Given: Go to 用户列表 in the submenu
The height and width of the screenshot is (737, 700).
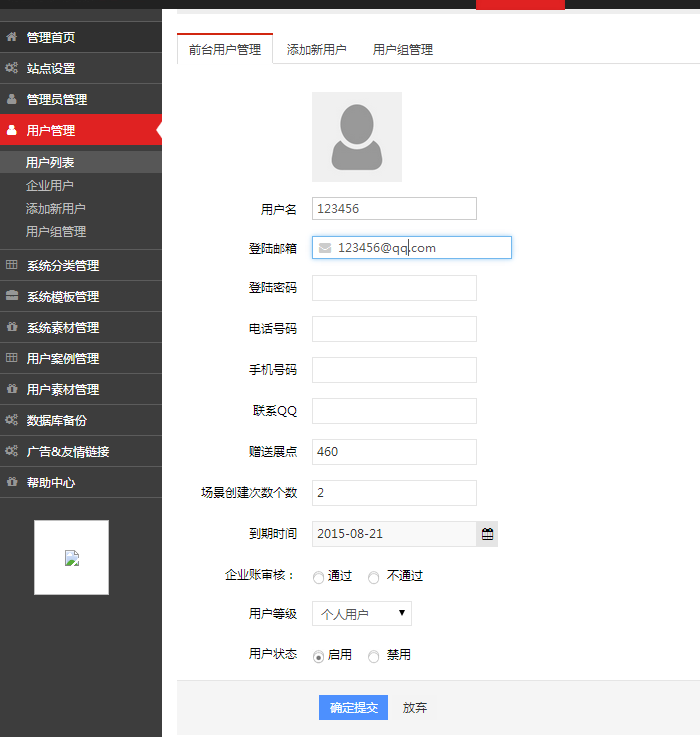Looking at the screenshot, I should (x=81, y=162).
